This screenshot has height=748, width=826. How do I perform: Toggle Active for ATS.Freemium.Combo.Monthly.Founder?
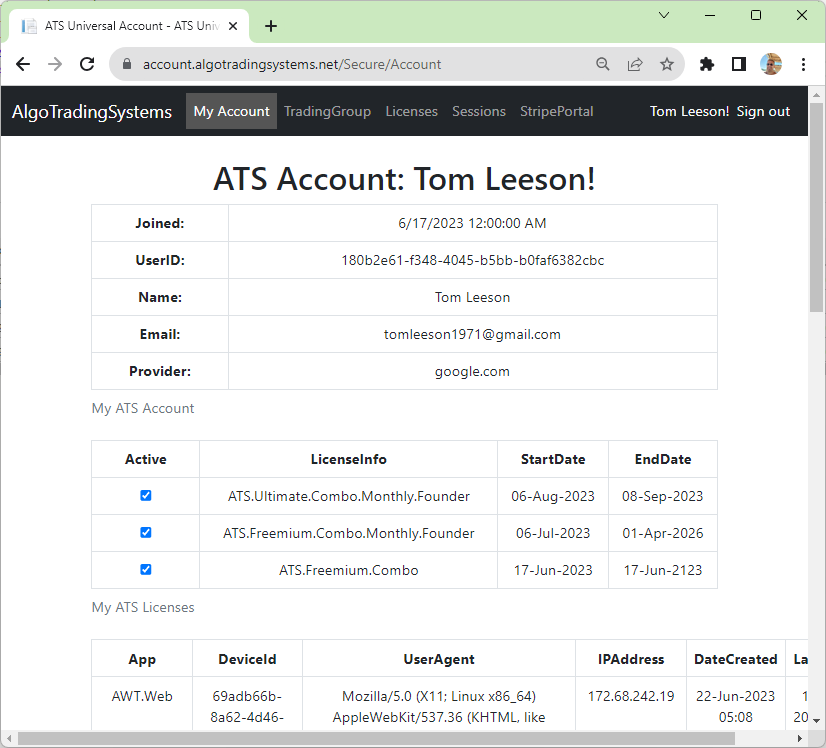coord(146,533)
